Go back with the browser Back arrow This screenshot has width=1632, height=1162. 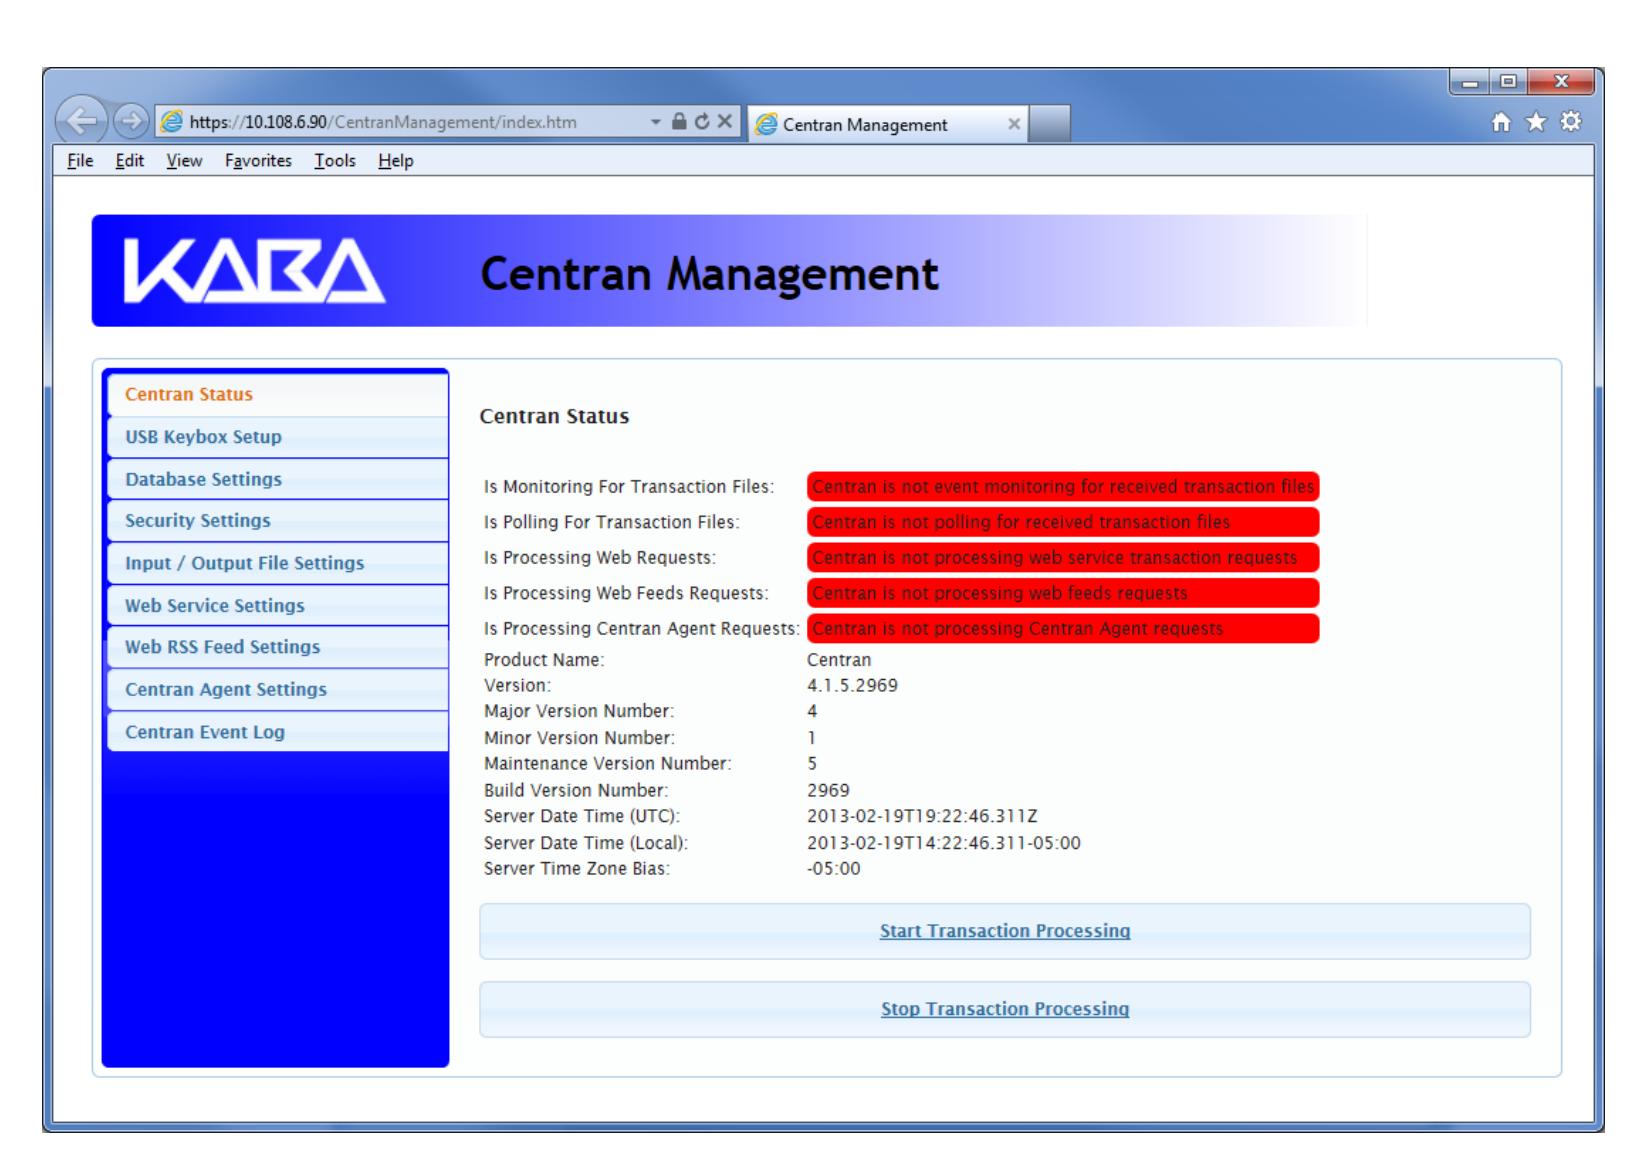coord(83,123)
